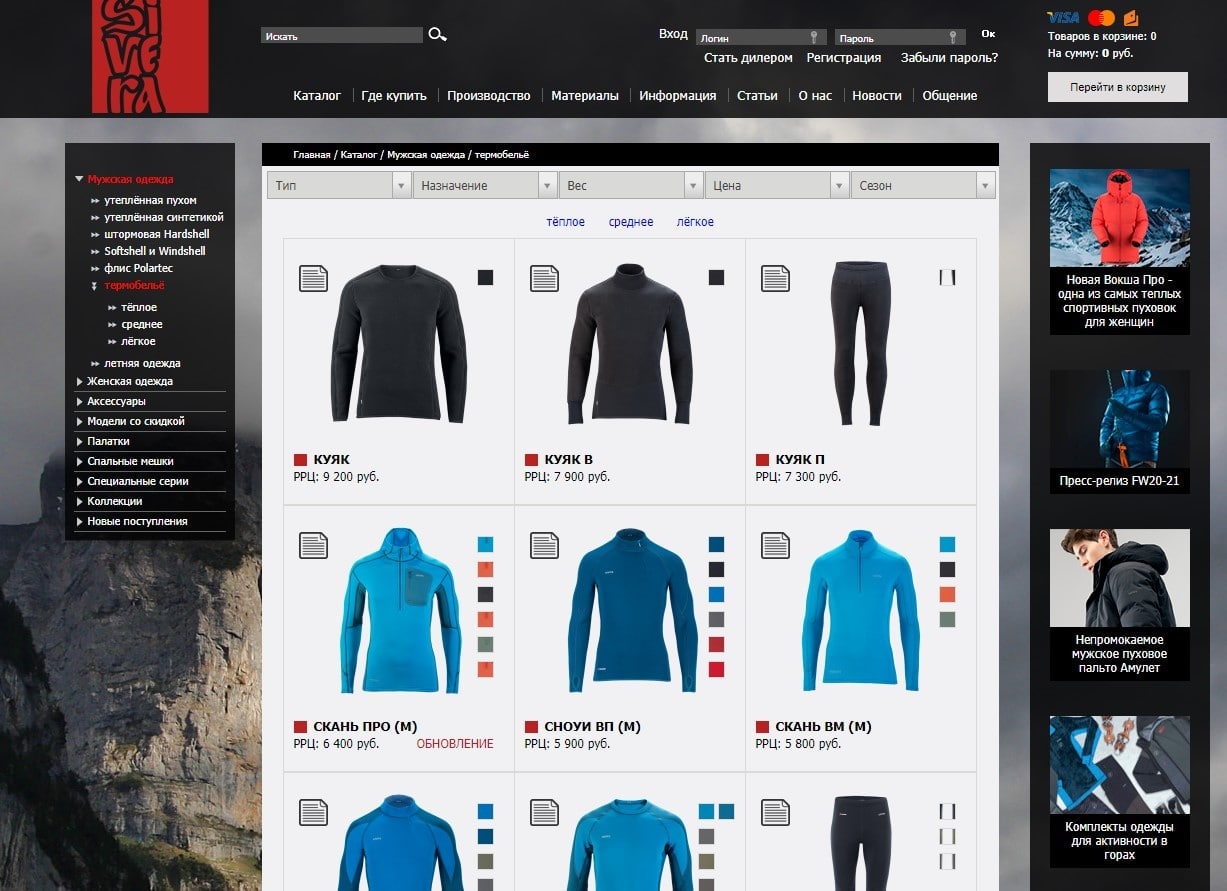Open the Производство menu item
Image resolution: width=1227 pixels, height=891 pixels.
[489, 96]
